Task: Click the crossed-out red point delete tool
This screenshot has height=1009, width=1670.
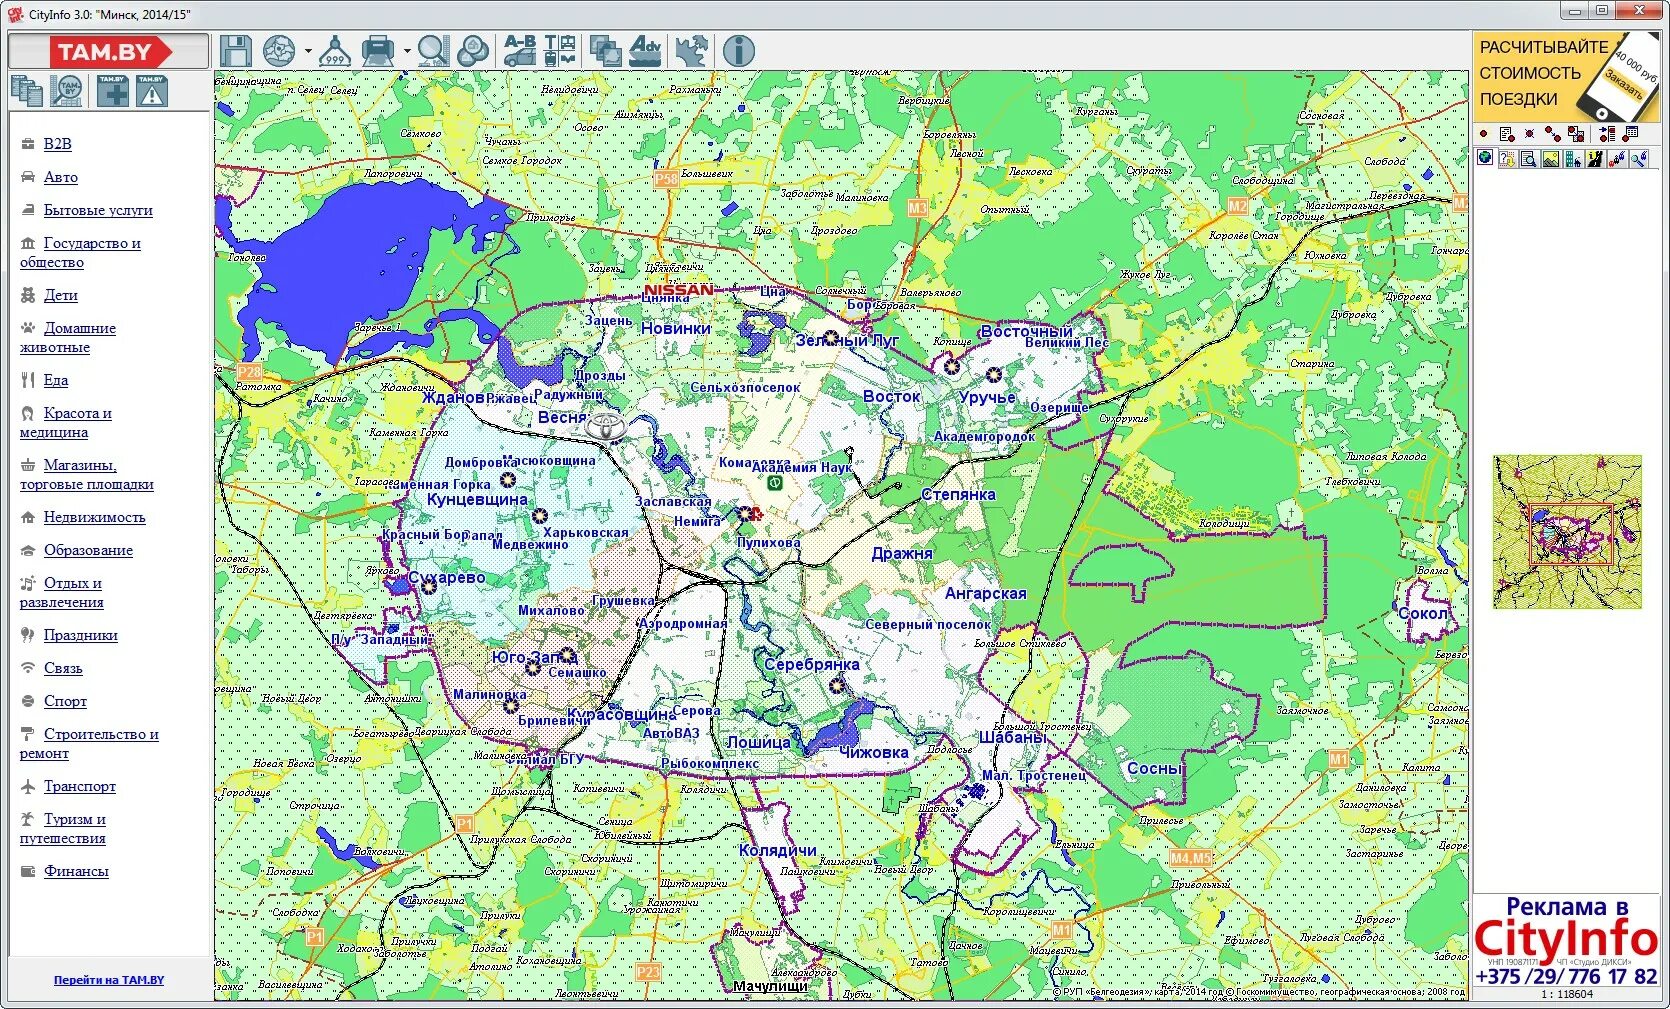Action: point(1529,133)
